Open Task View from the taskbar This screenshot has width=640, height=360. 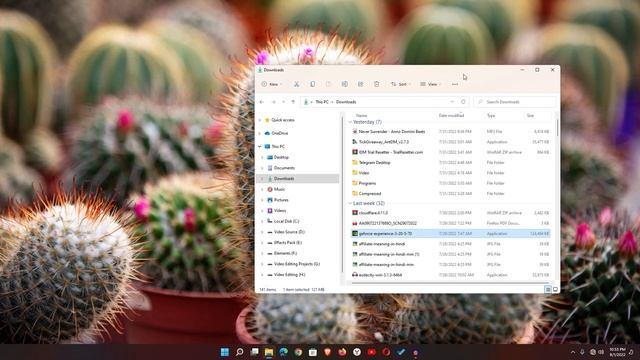pos(254,352)
